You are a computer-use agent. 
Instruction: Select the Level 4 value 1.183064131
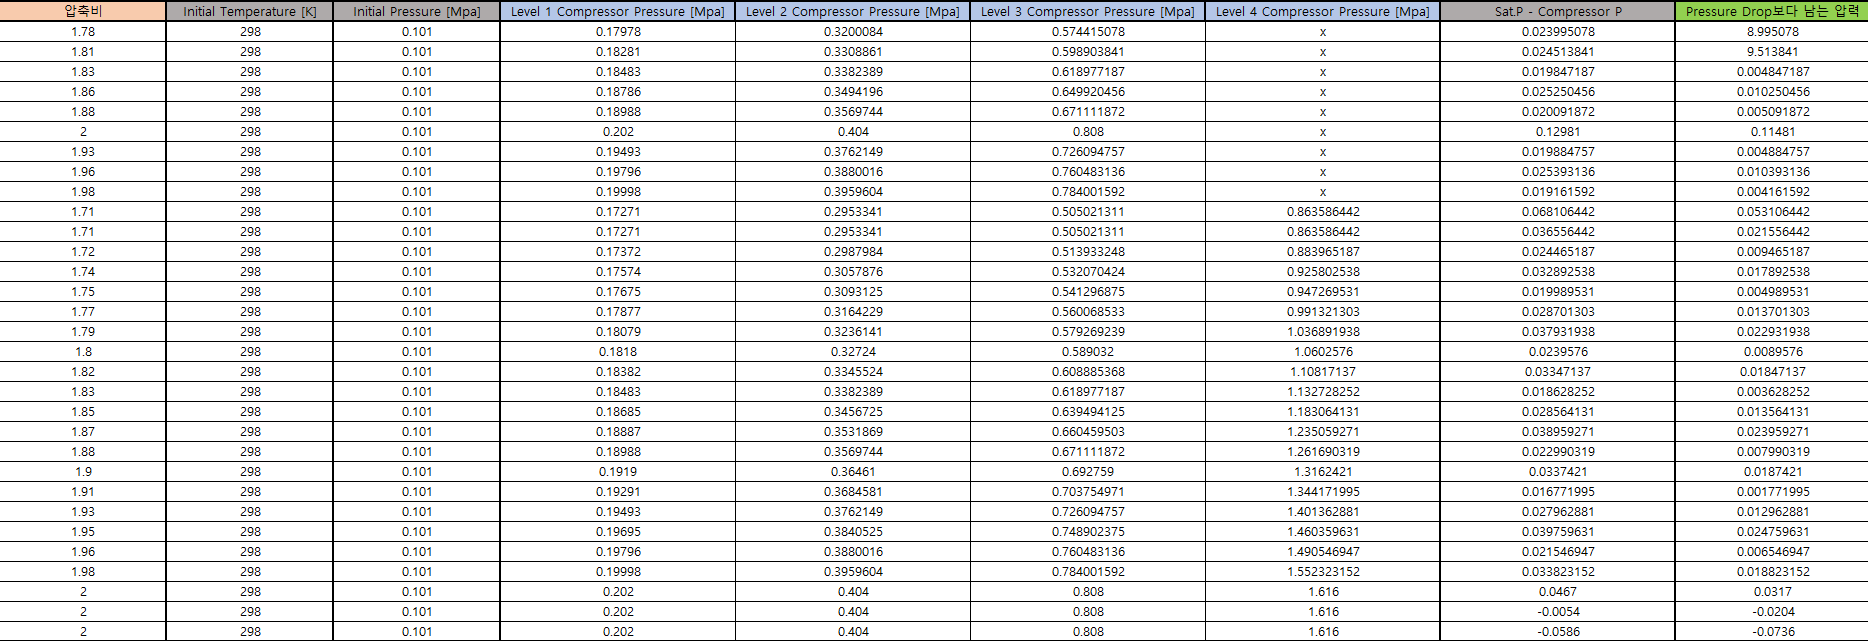[x=1323, y=411]
